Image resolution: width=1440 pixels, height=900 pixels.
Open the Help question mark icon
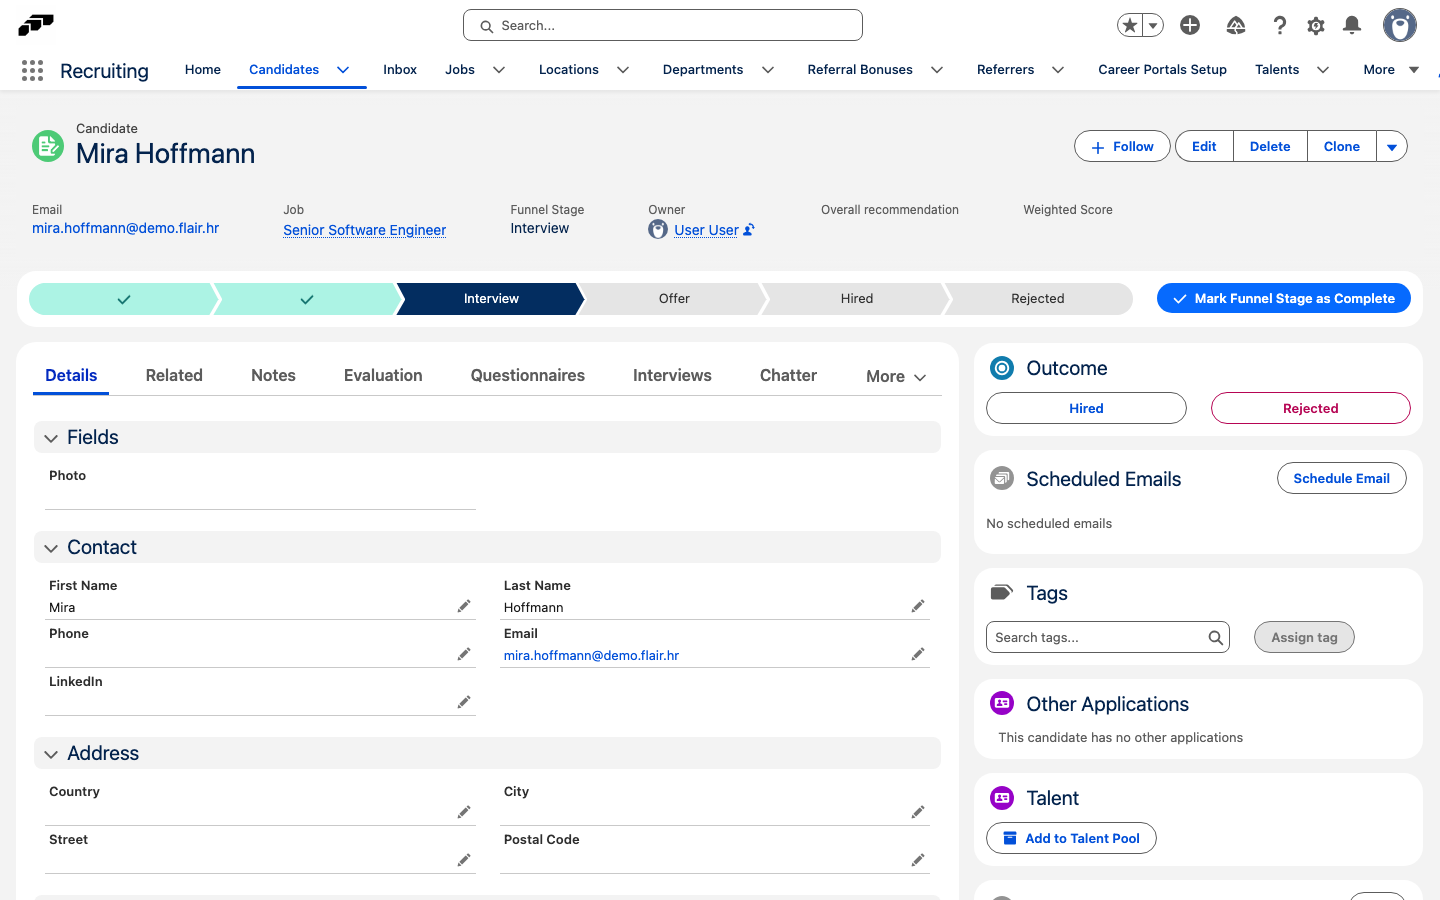1279,25
